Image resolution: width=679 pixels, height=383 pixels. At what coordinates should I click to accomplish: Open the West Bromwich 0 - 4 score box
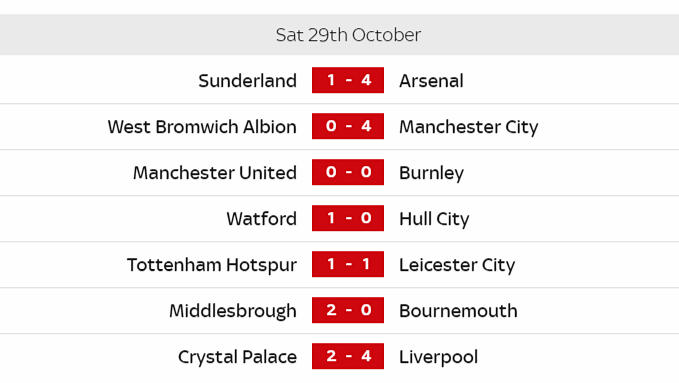click(x=348, y=126)
